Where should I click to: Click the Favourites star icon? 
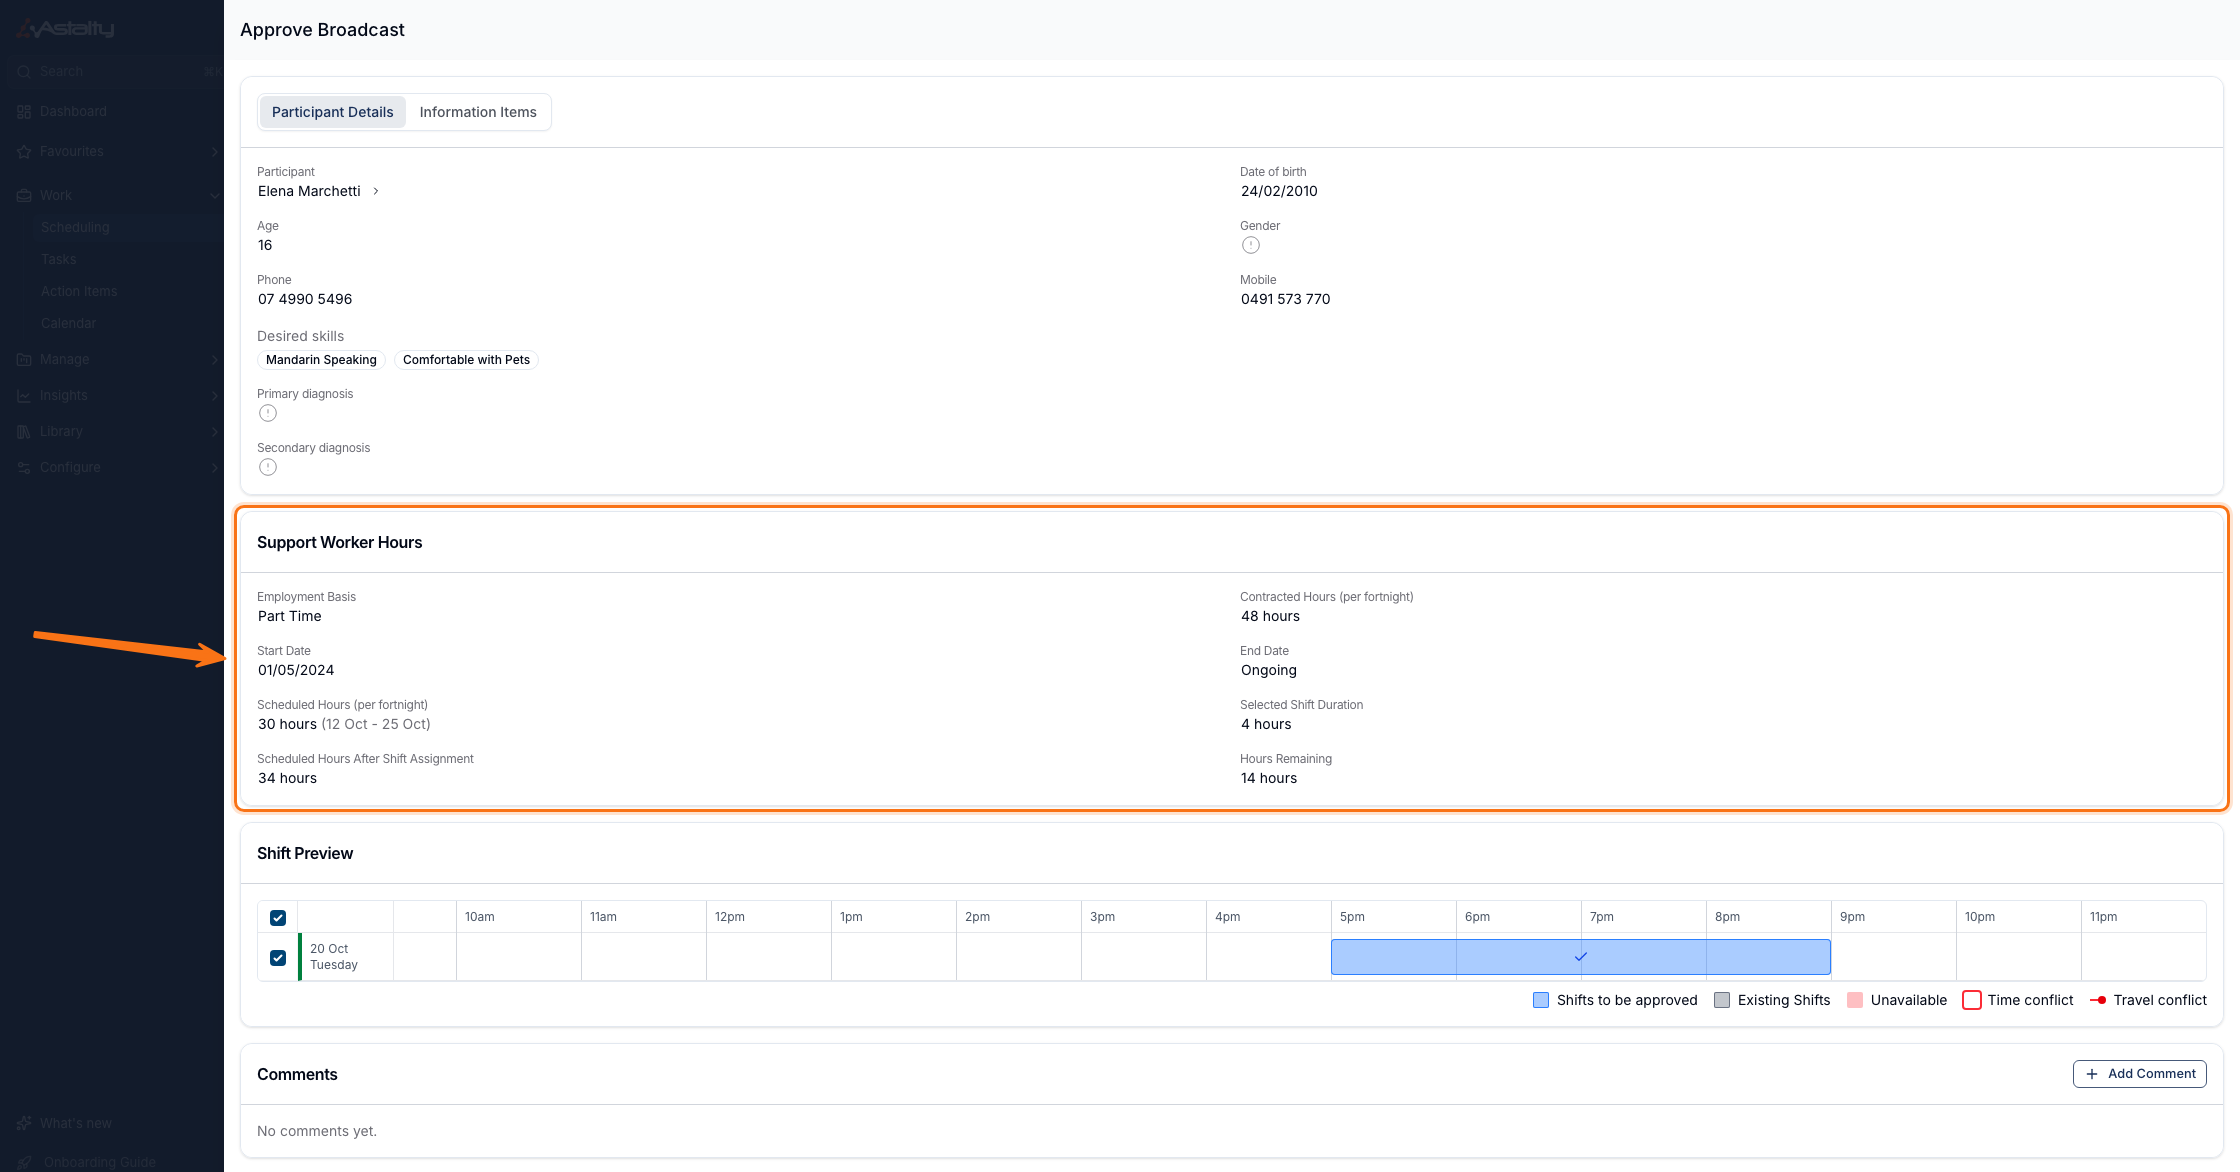click(x=24, y=152)
